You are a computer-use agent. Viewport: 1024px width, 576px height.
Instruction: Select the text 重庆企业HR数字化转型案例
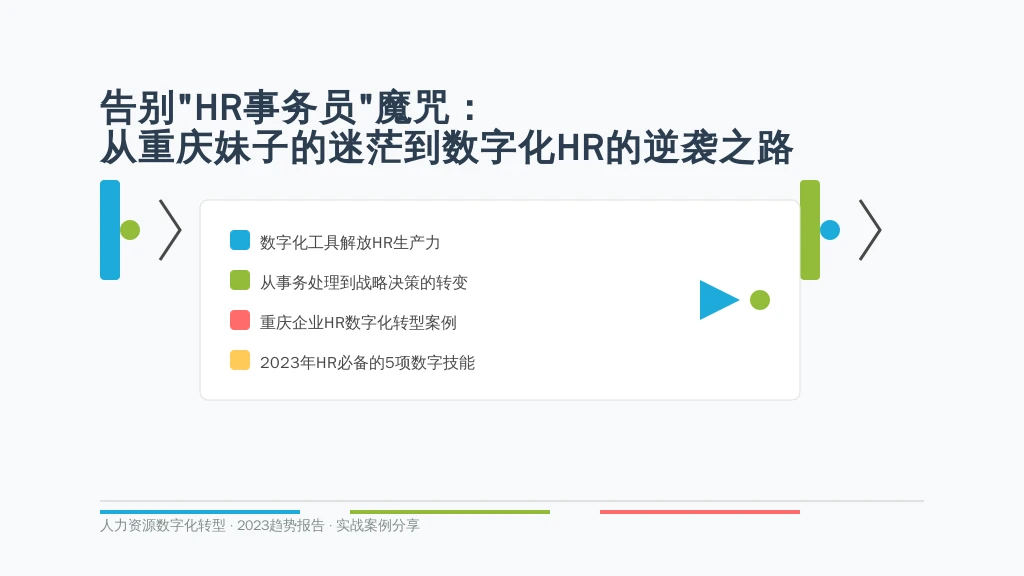(358, 322)
